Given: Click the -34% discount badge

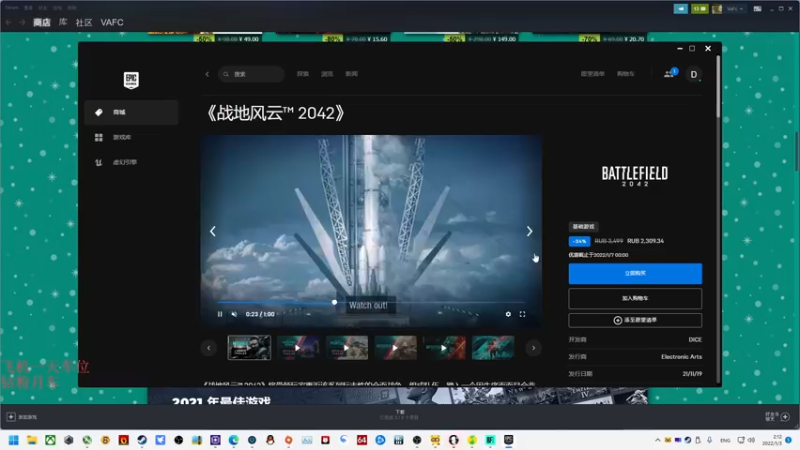Looking at the screenshot, I should click(x=579, y=241).
